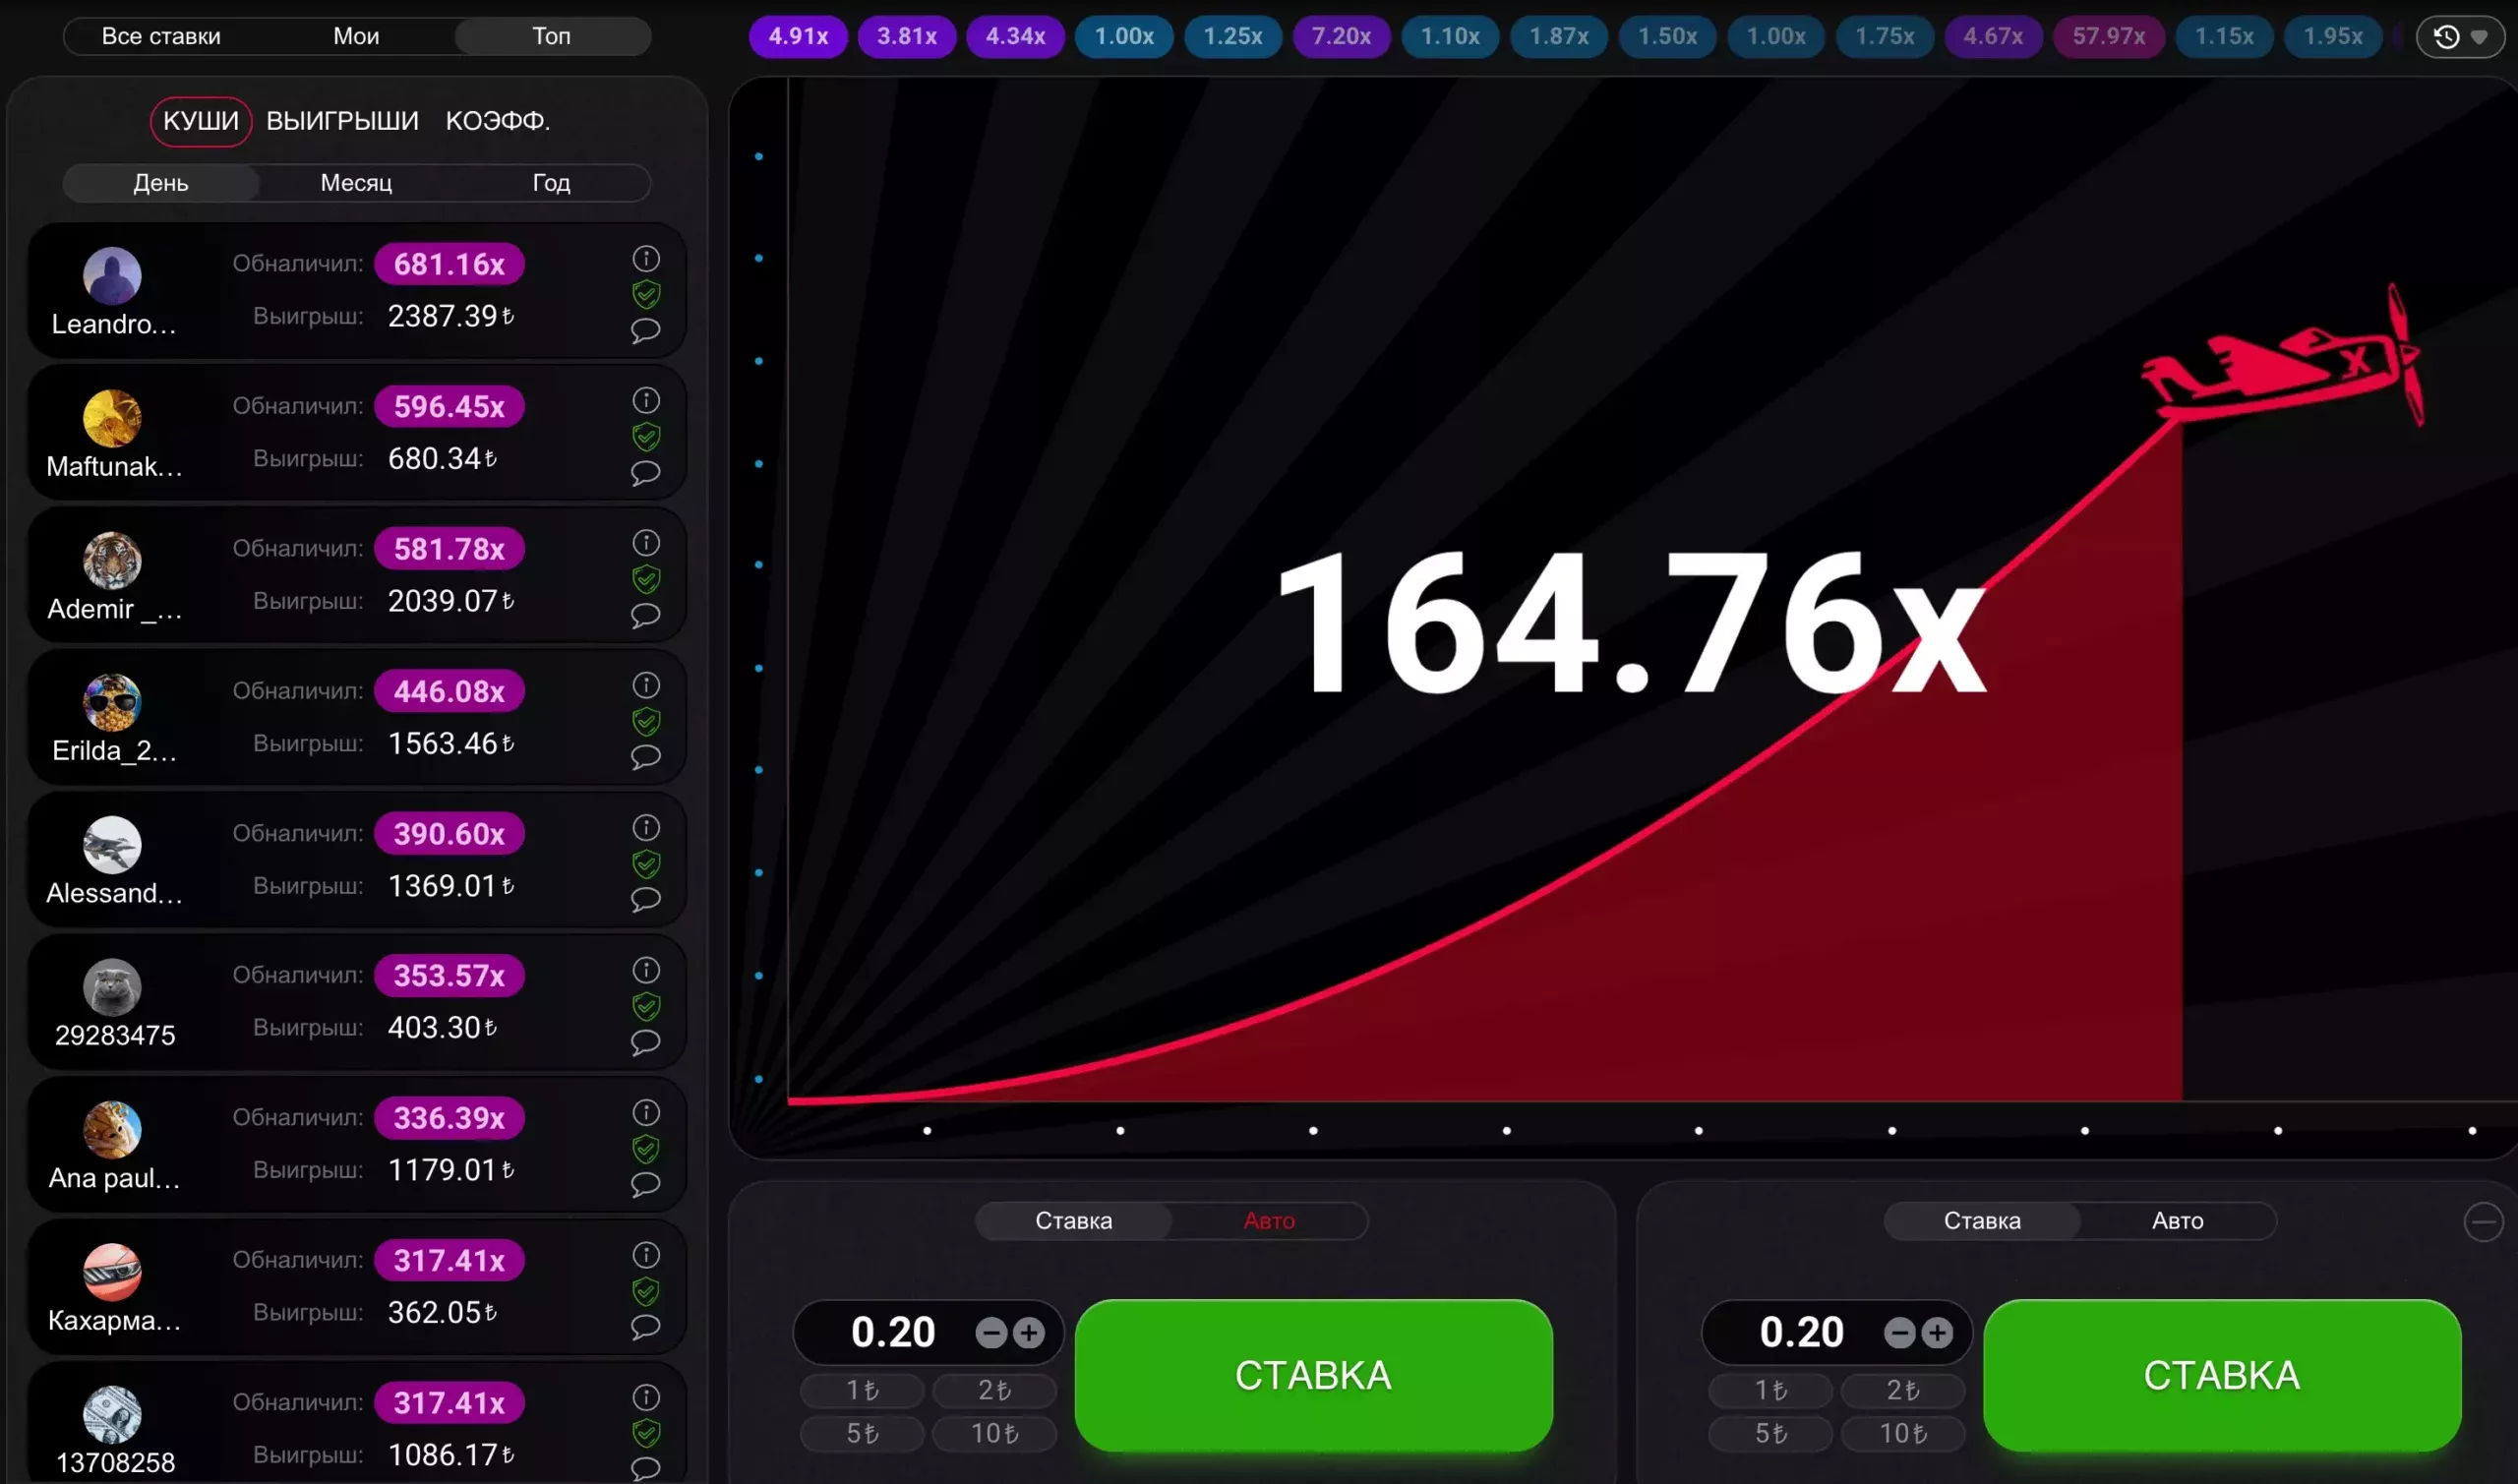Collapse the right betting panel chevron
Screen dimensions: 2518x1484
pyautogui.click(x=2484, y=1221)
